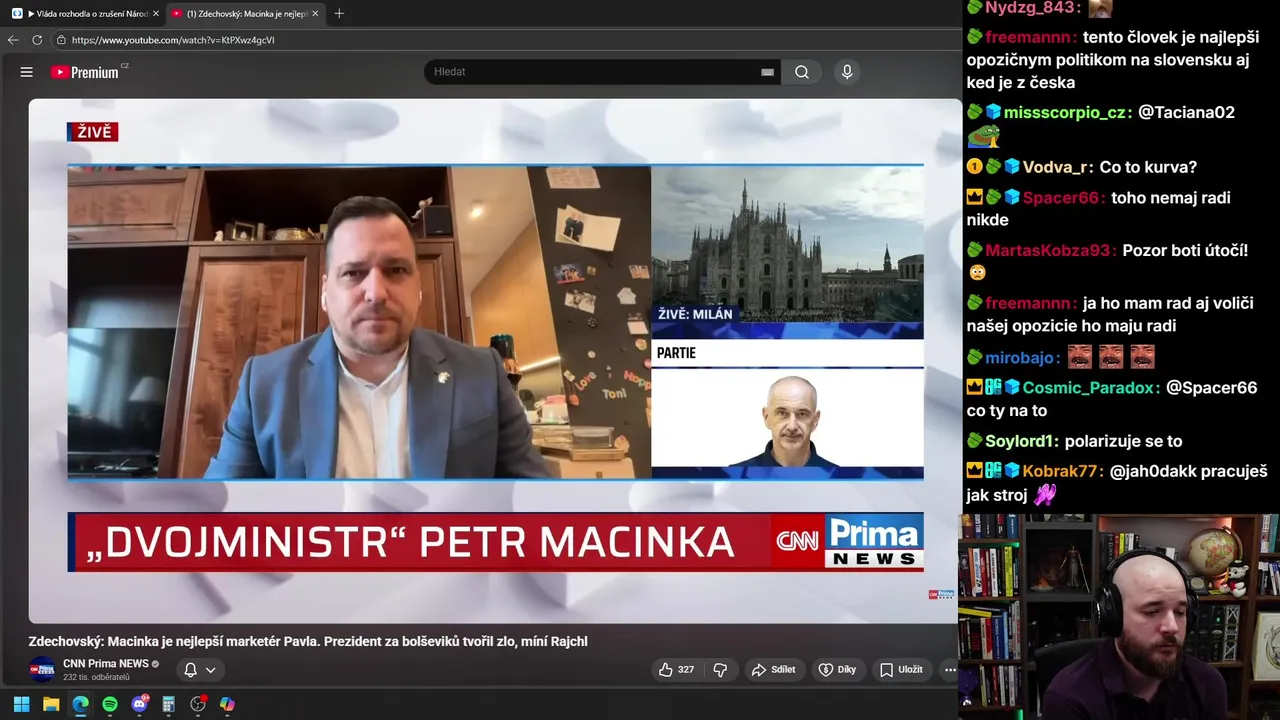Open the round app with red badge on taskbar
Viewport: 1280px width, 720px height.
[x=198, y=704]
